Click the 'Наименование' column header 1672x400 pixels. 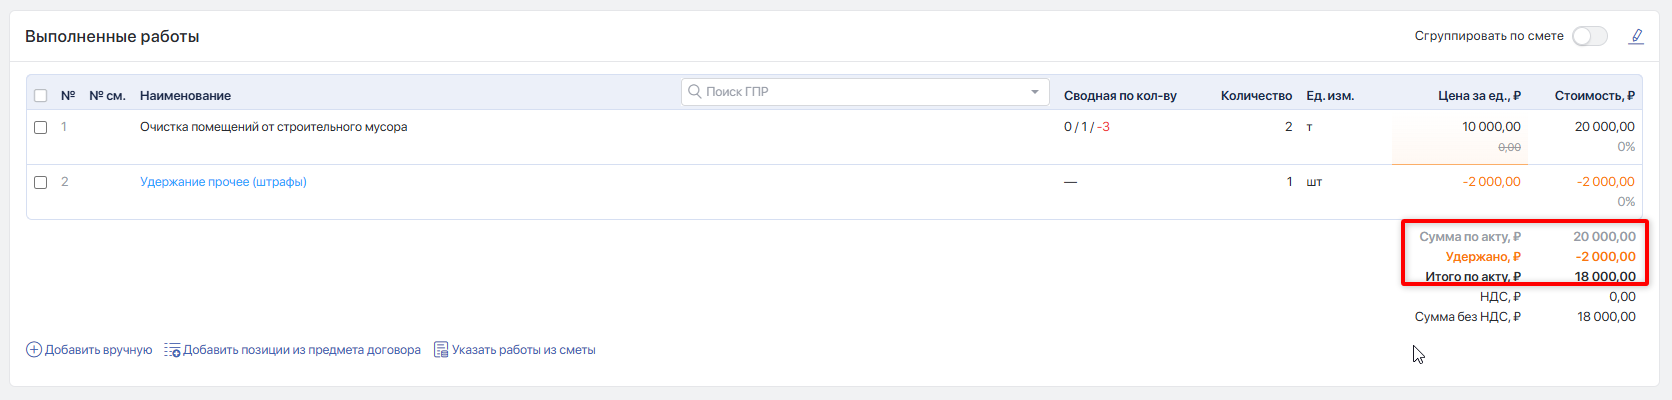185,96
